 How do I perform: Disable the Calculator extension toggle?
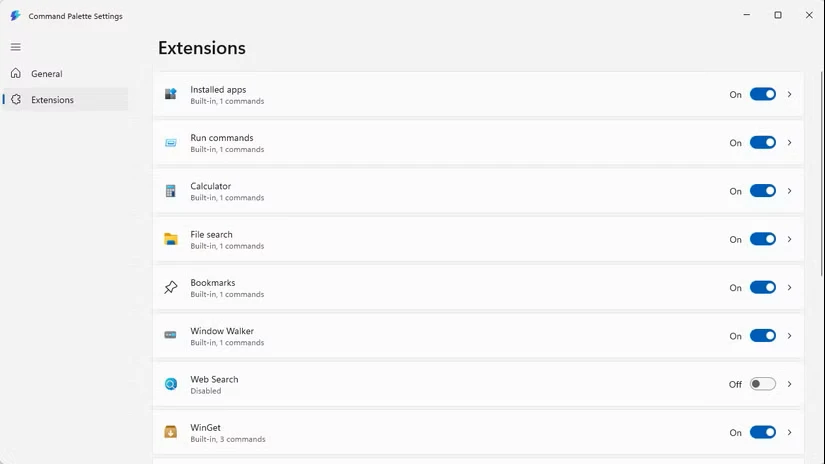[762, 191]
